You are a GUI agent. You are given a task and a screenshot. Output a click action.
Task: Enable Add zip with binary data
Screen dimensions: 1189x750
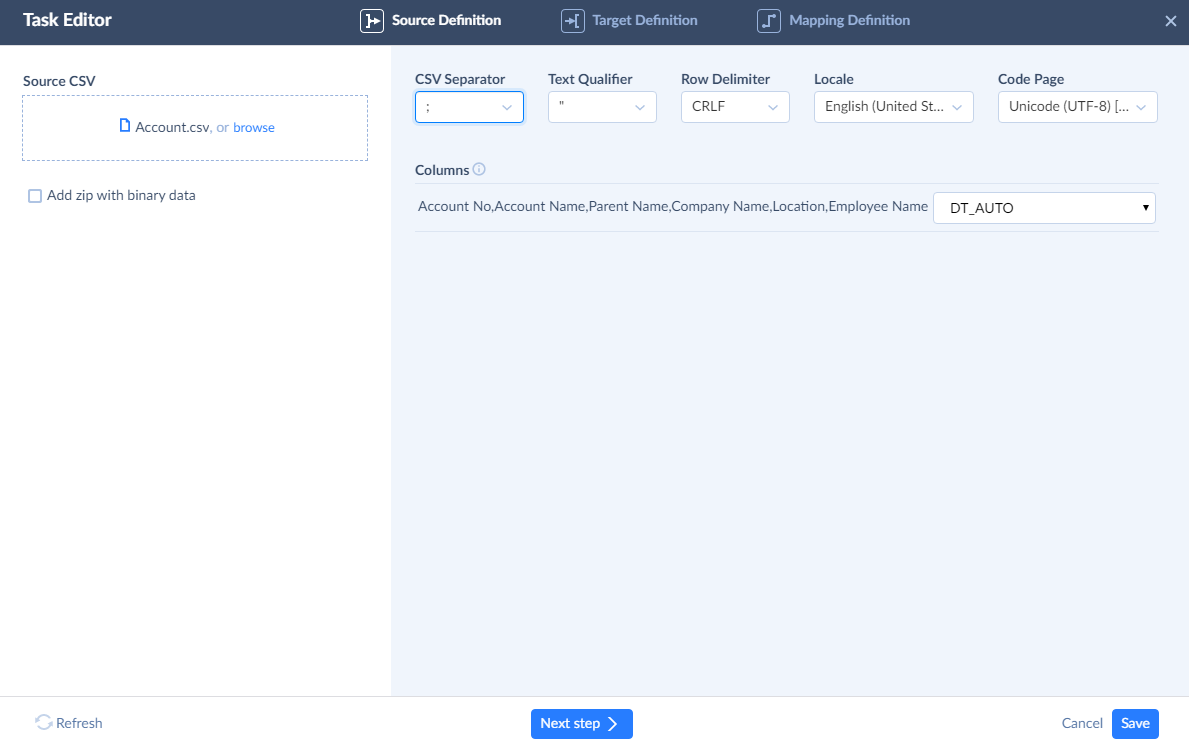point(35,196)
